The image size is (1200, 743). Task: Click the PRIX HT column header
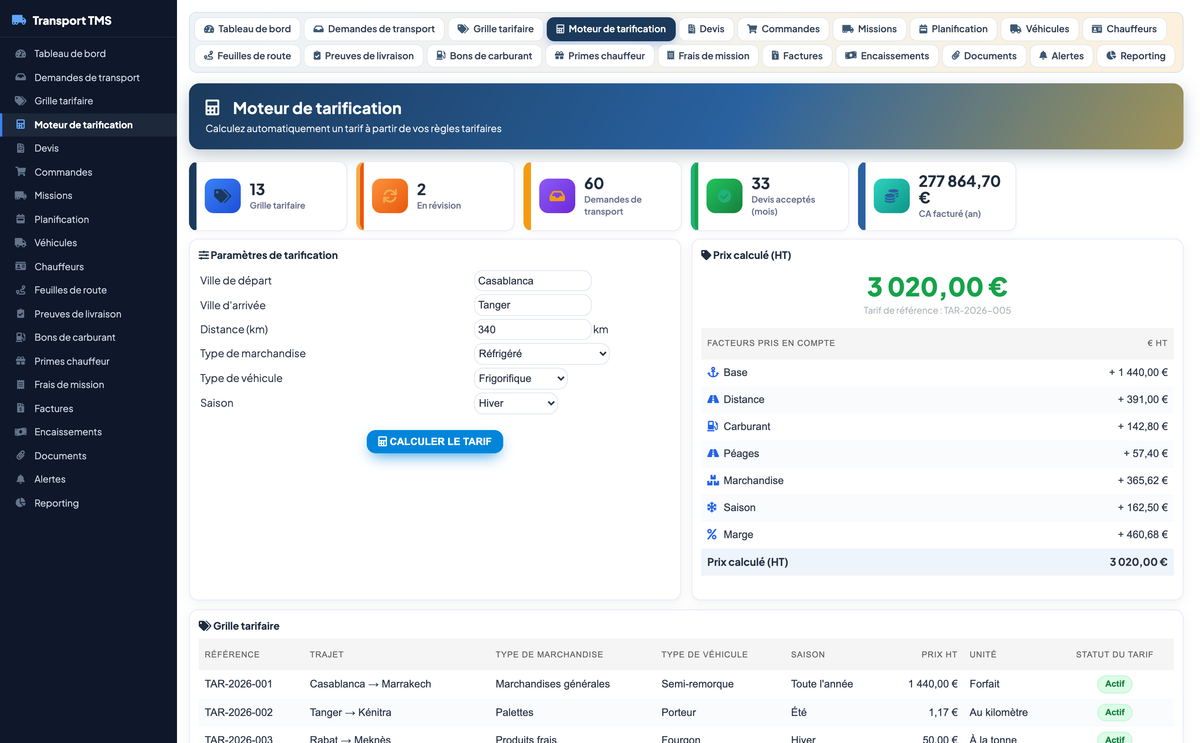(939, 655)
